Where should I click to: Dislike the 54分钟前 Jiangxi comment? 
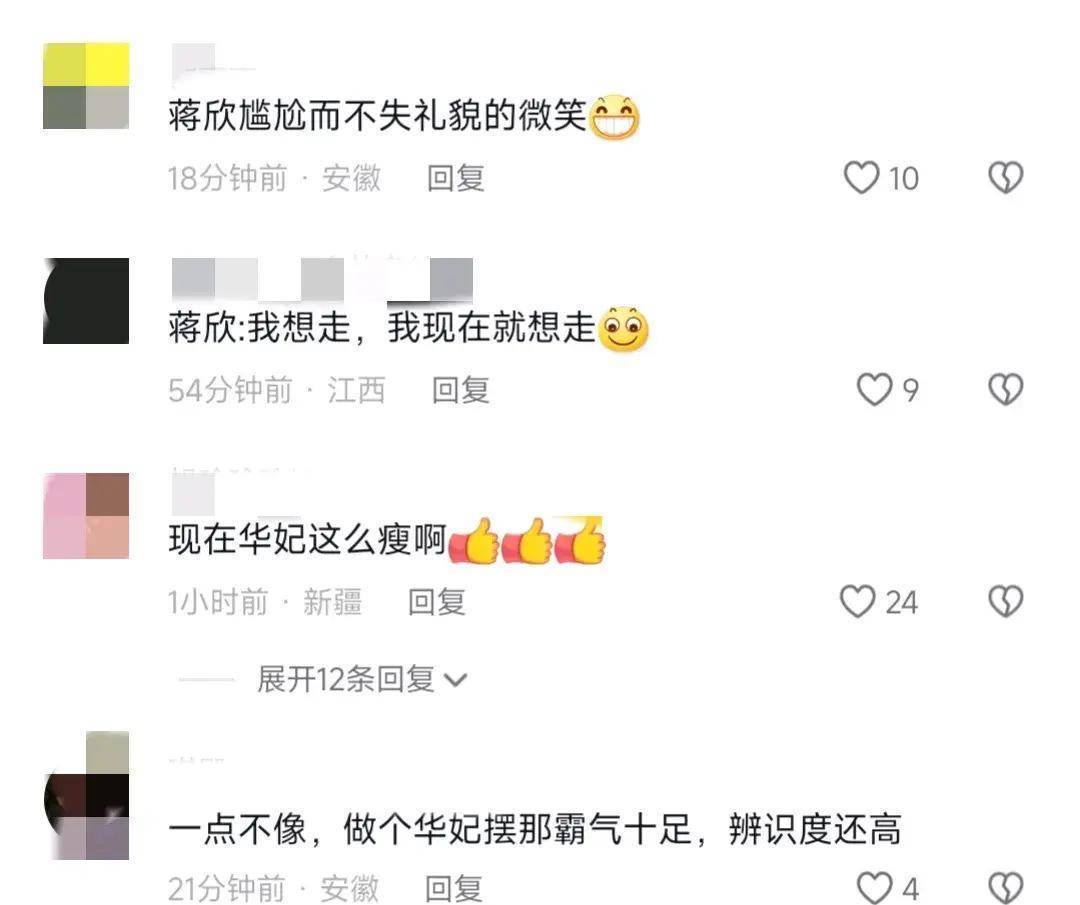point(1006,390)
